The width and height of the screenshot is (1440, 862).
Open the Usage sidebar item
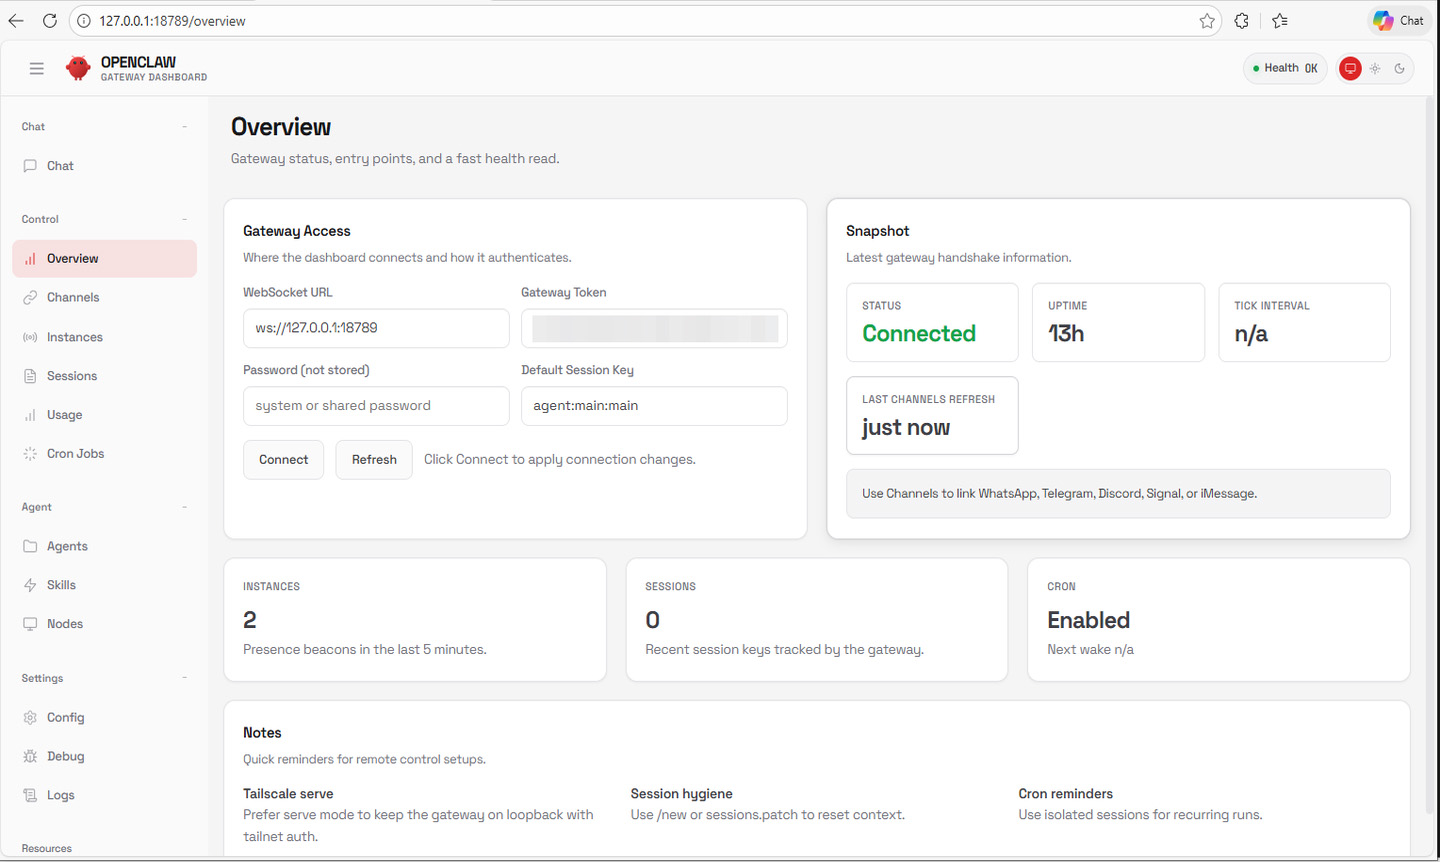[x=64, y=415]
